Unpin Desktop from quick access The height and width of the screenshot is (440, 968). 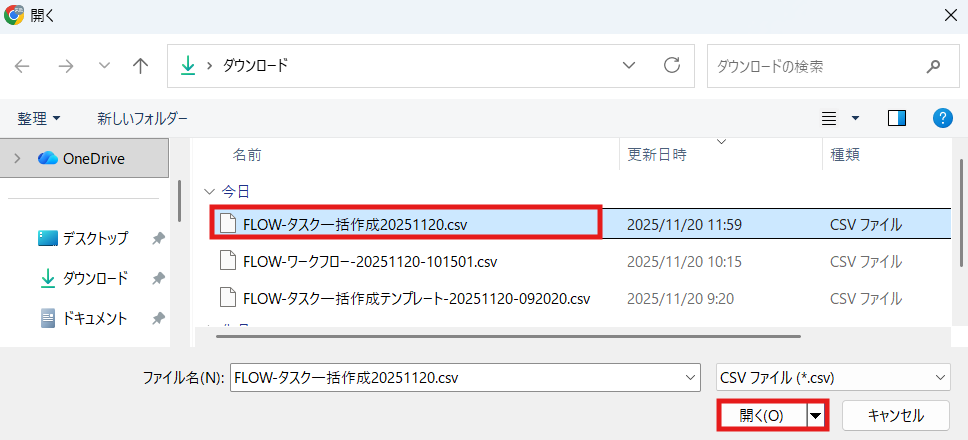158,238
